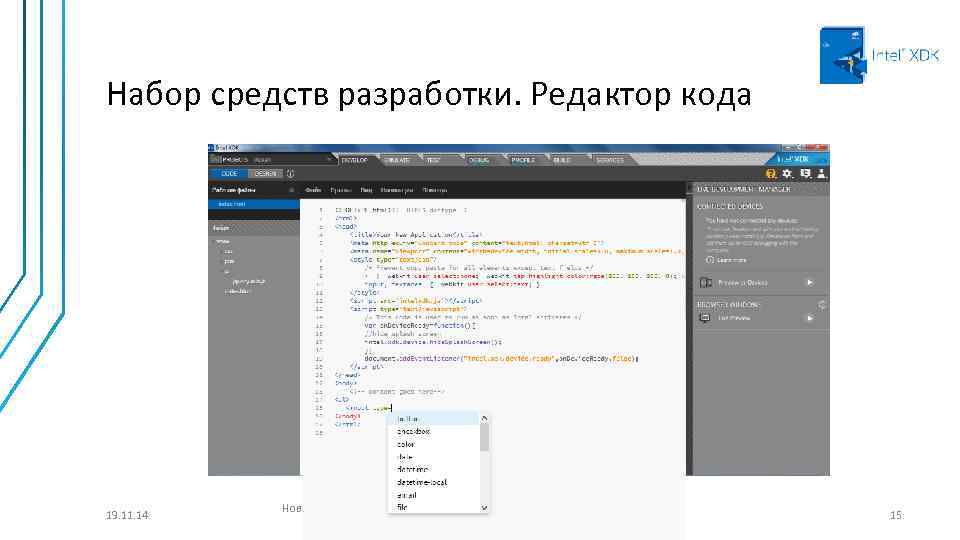Viewport: 960px width, 540px height.
Task: Open the orange help icon
Action: point(770,174)
